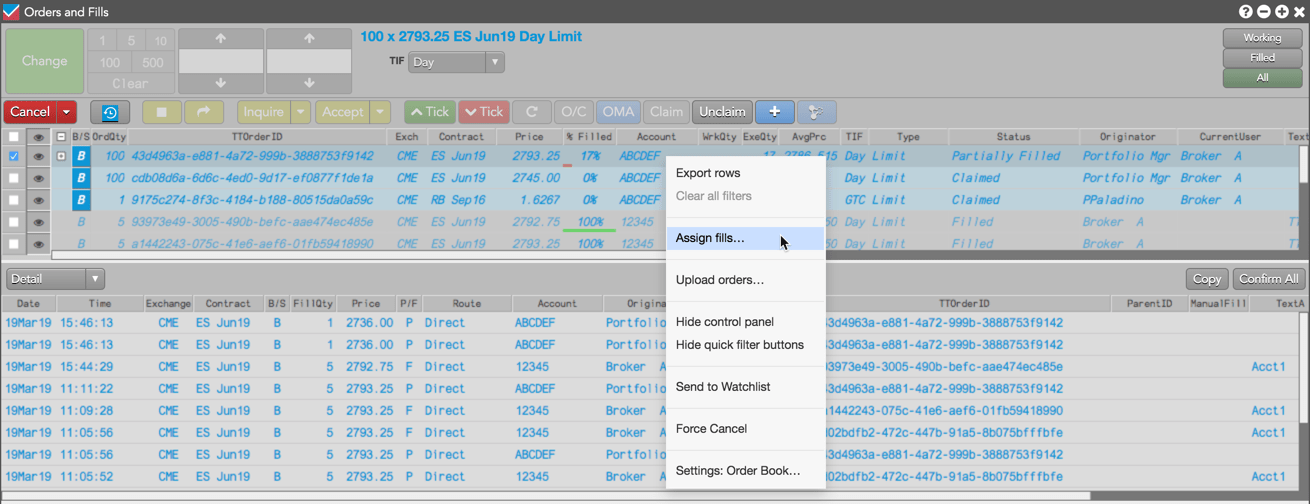Image resolution: width=1310 pixels, height=504 pixels.
Task: Sort by the TTOrderID column header in orders table
Action: (x=257, y=137)
